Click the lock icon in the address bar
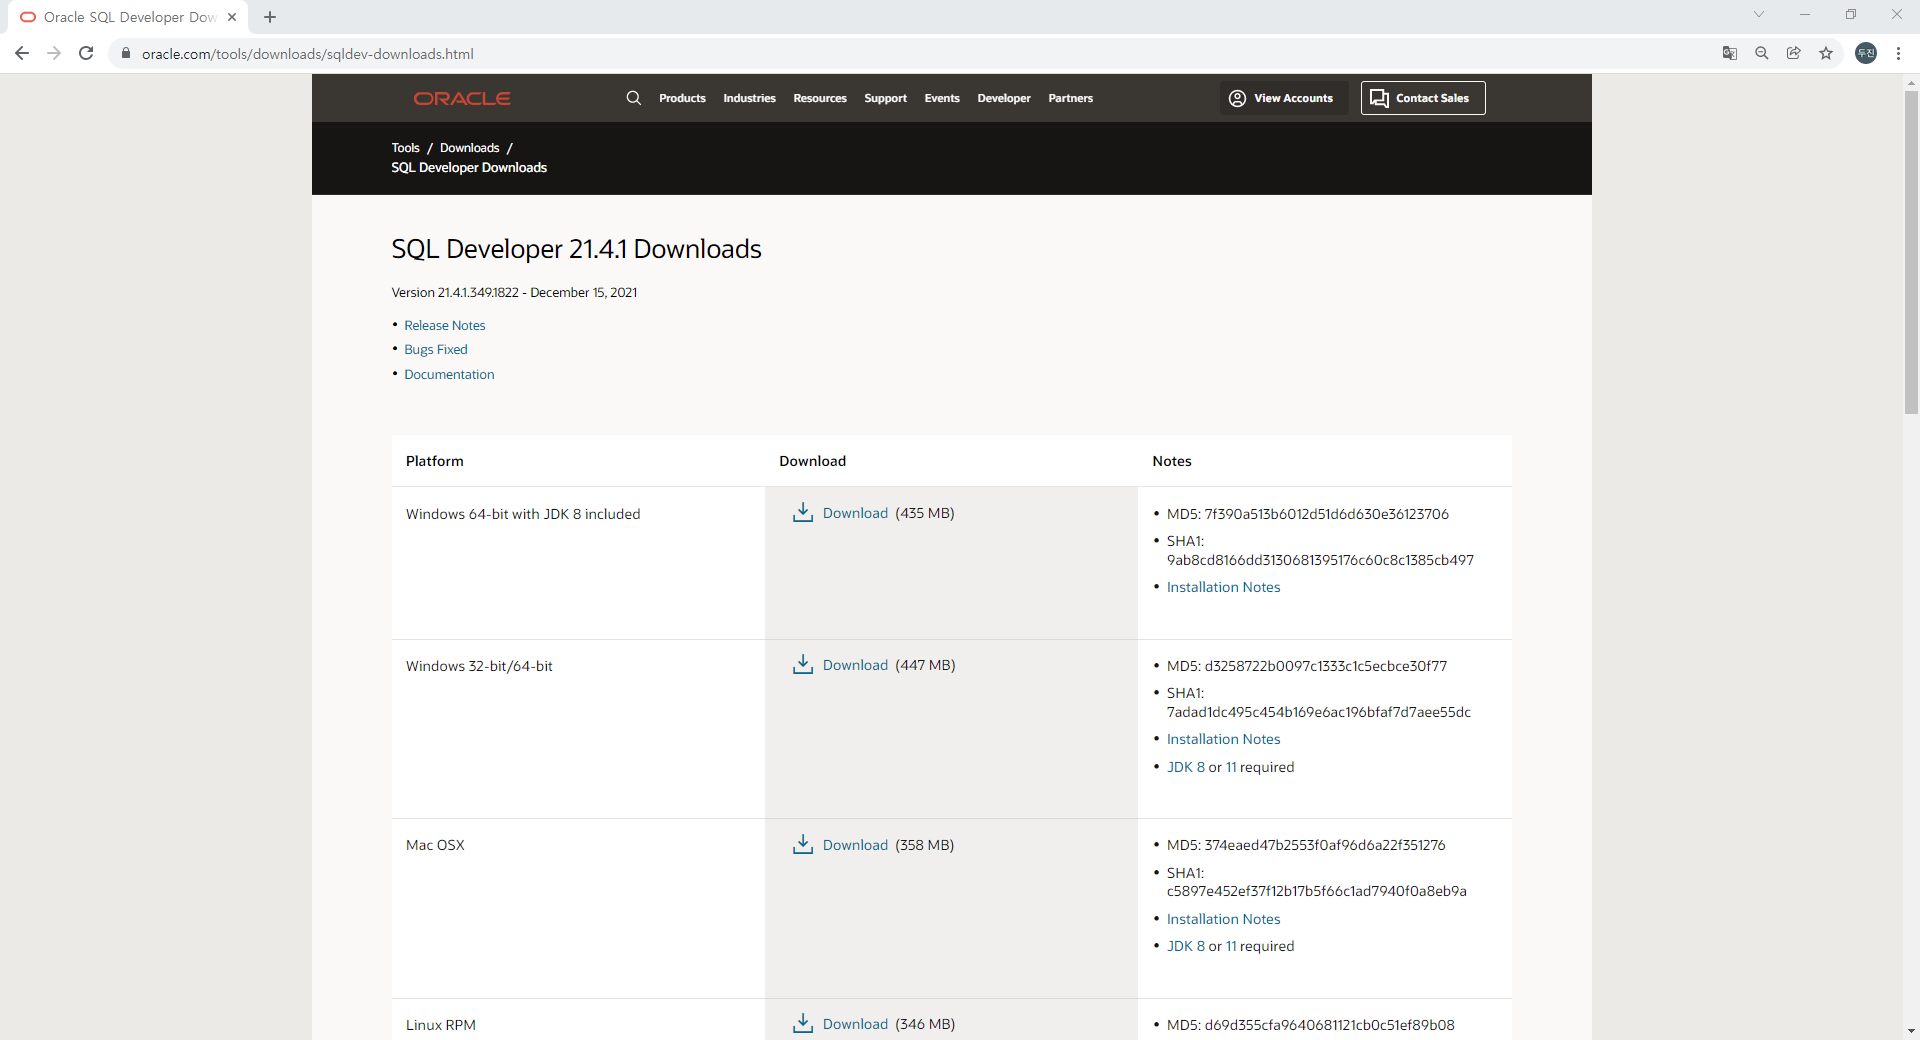 pos(125,54)
